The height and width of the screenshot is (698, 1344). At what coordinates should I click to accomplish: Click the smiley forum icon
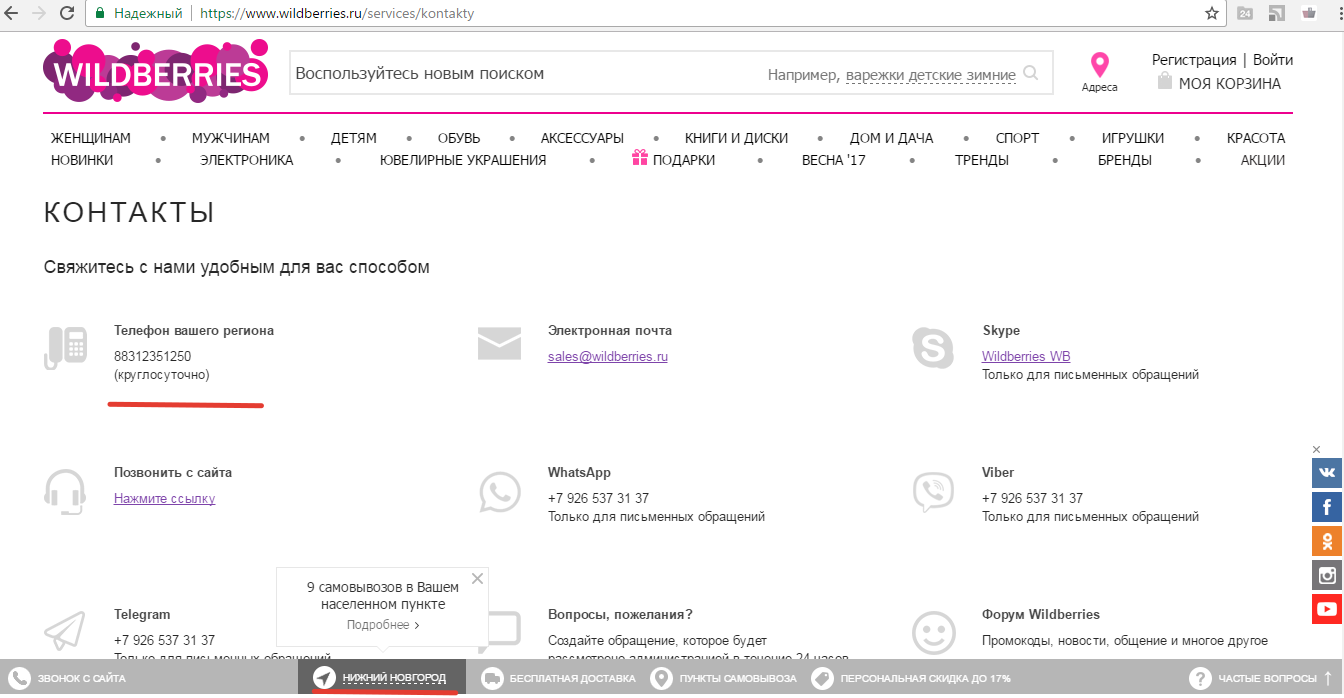934,633
